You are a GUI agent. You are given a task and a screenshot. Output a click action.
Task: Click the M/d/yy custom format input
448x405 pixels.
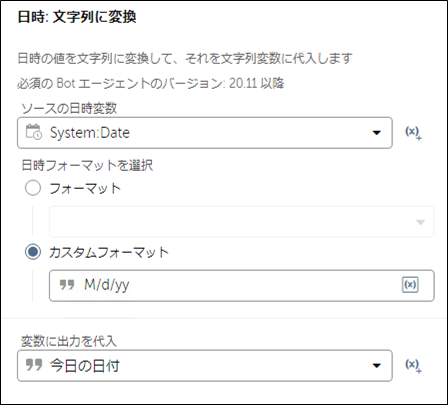242,286
